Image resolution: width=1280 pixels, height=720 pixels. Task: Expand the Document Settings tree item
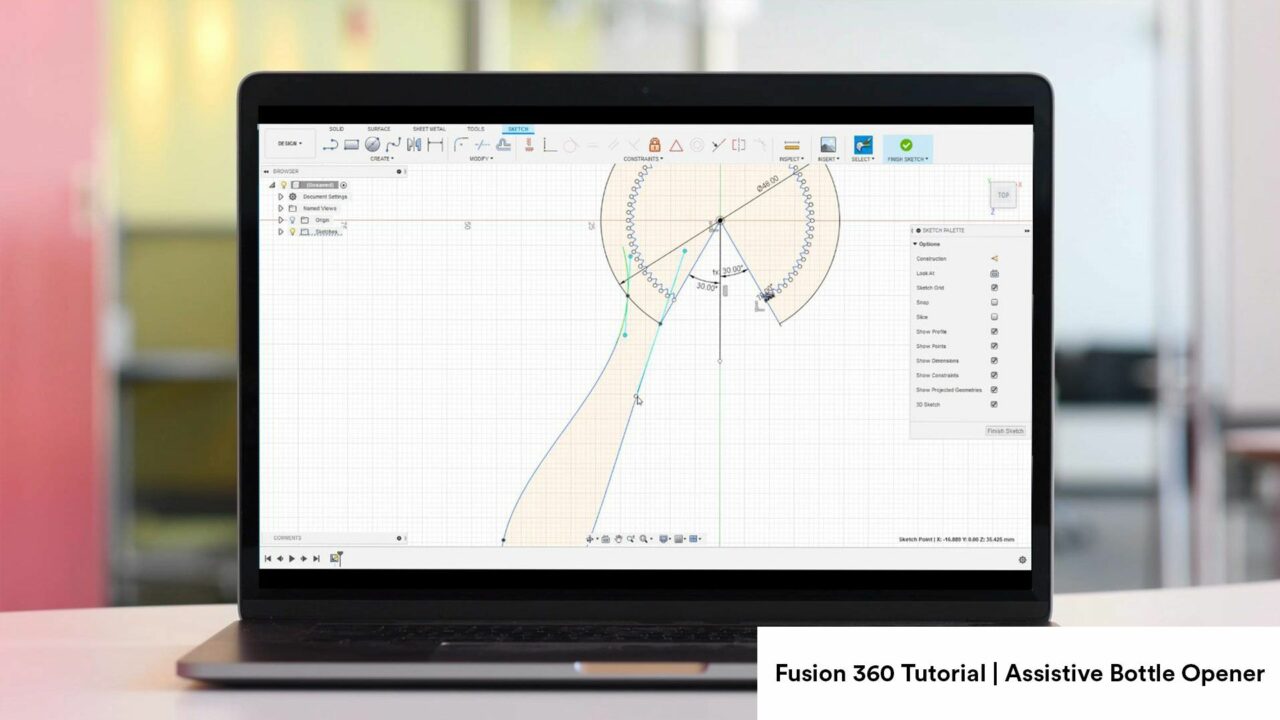281,197
